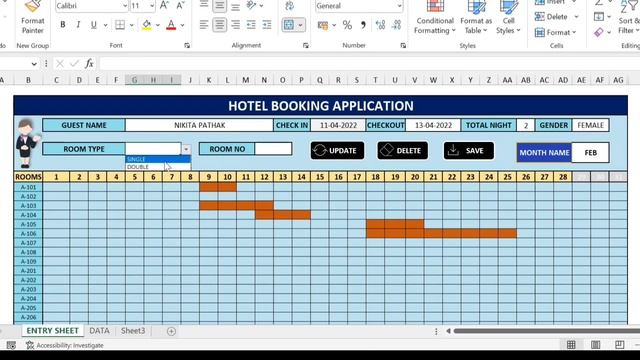Click the Fill down icon in Editing
The width and height of the screenshot is (640, 360).
coord(599,17)
